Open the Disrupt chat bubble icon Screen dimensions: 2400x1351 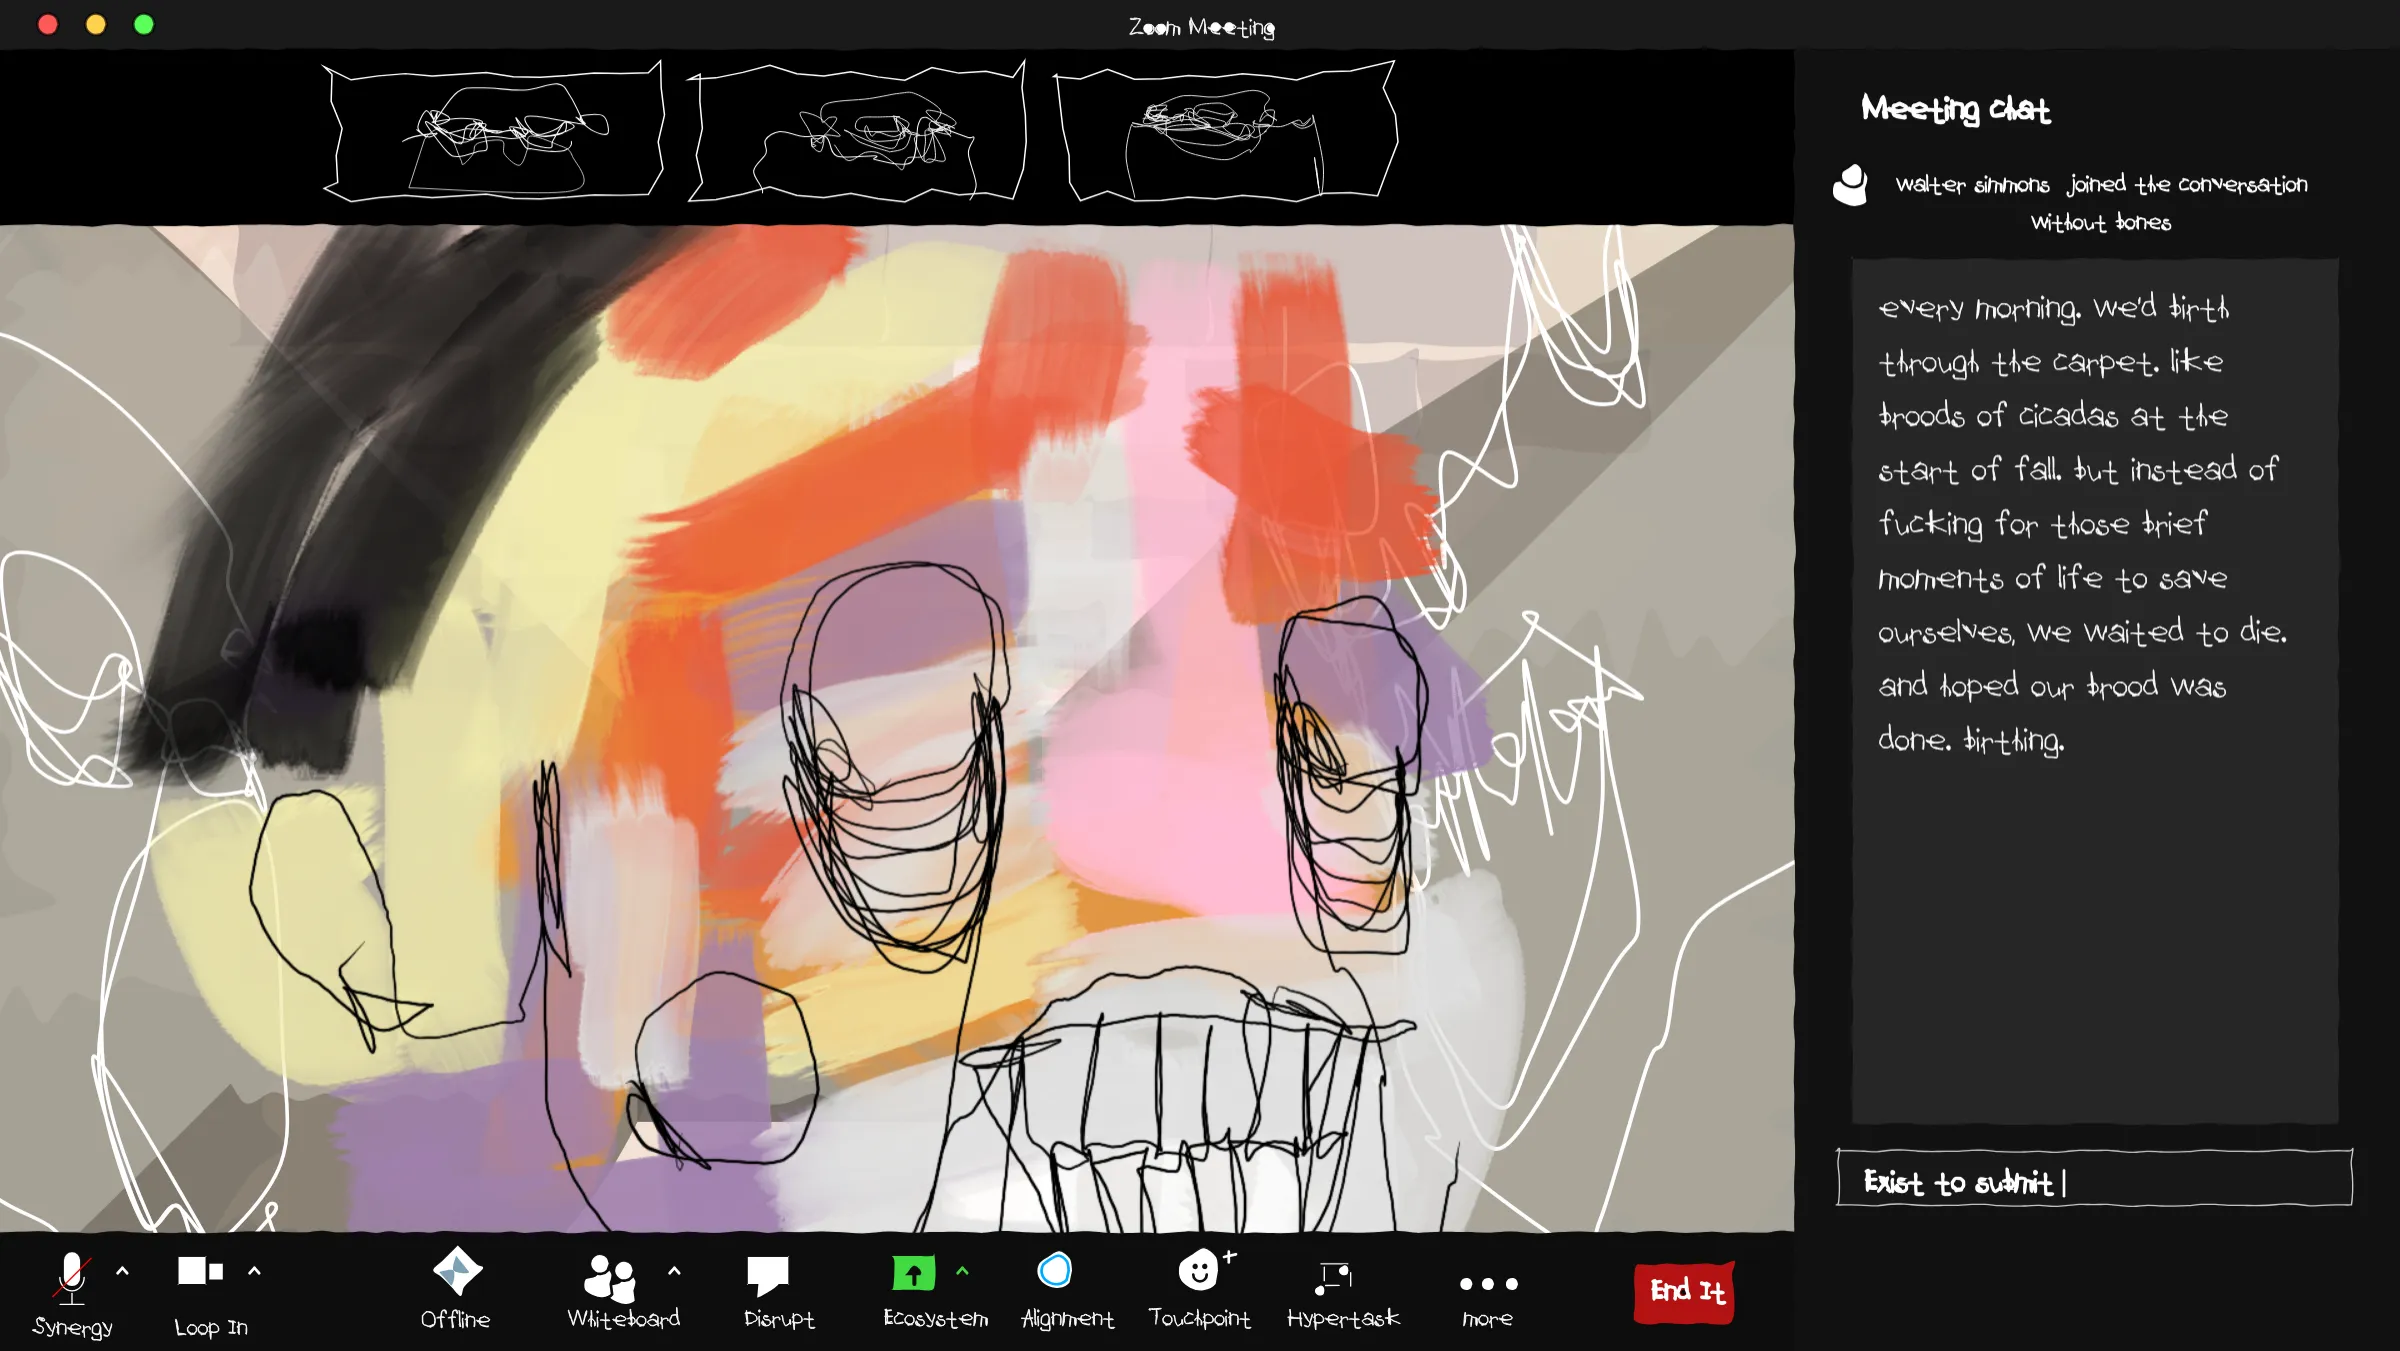[767, 1276]
